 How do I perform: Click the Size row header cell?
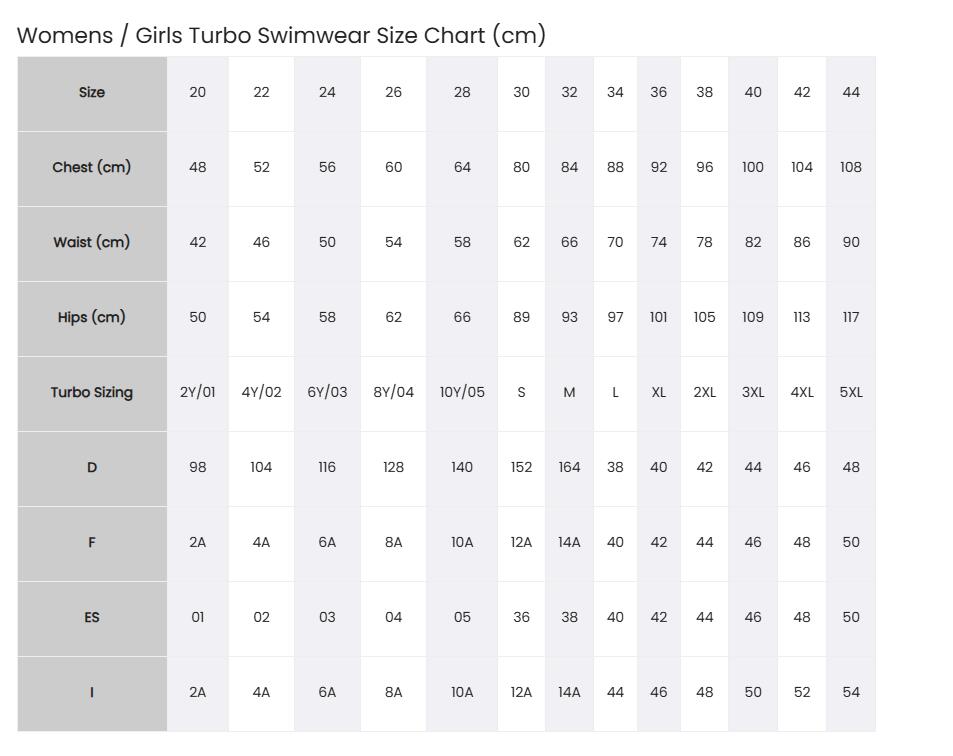(x=92, y=94)
